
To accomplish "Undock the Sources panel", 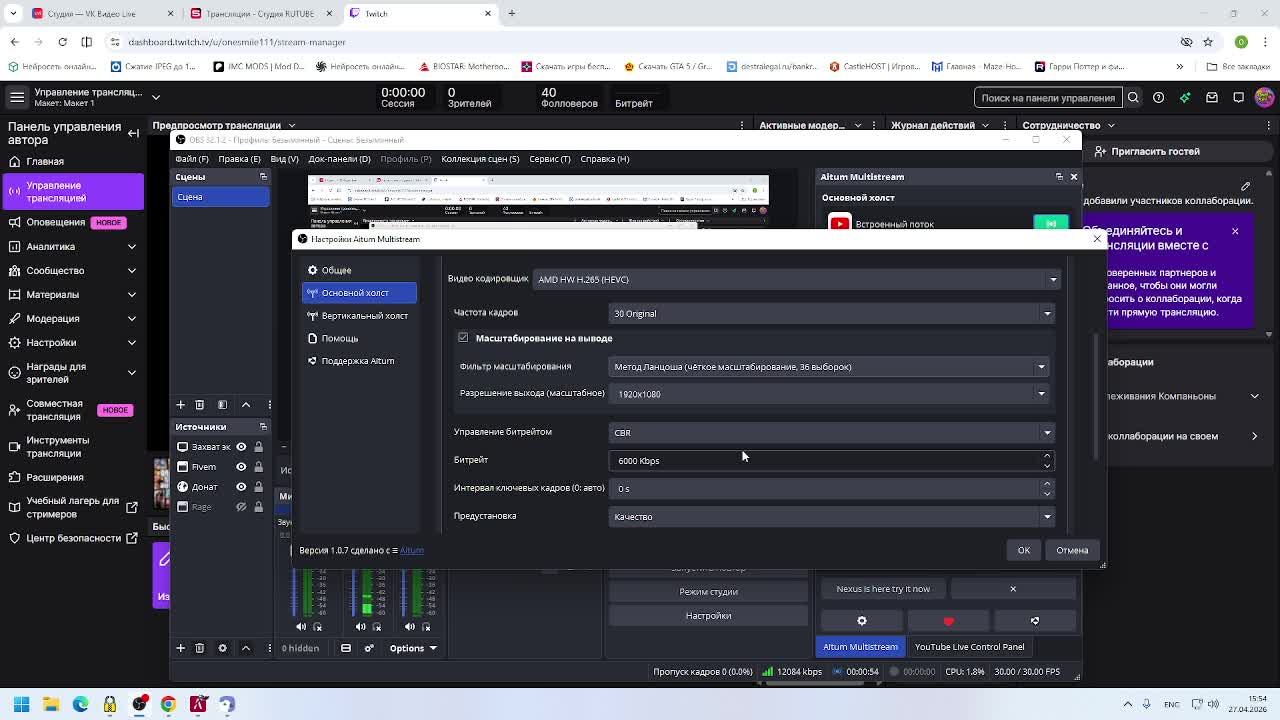I will tap(263, 427).
